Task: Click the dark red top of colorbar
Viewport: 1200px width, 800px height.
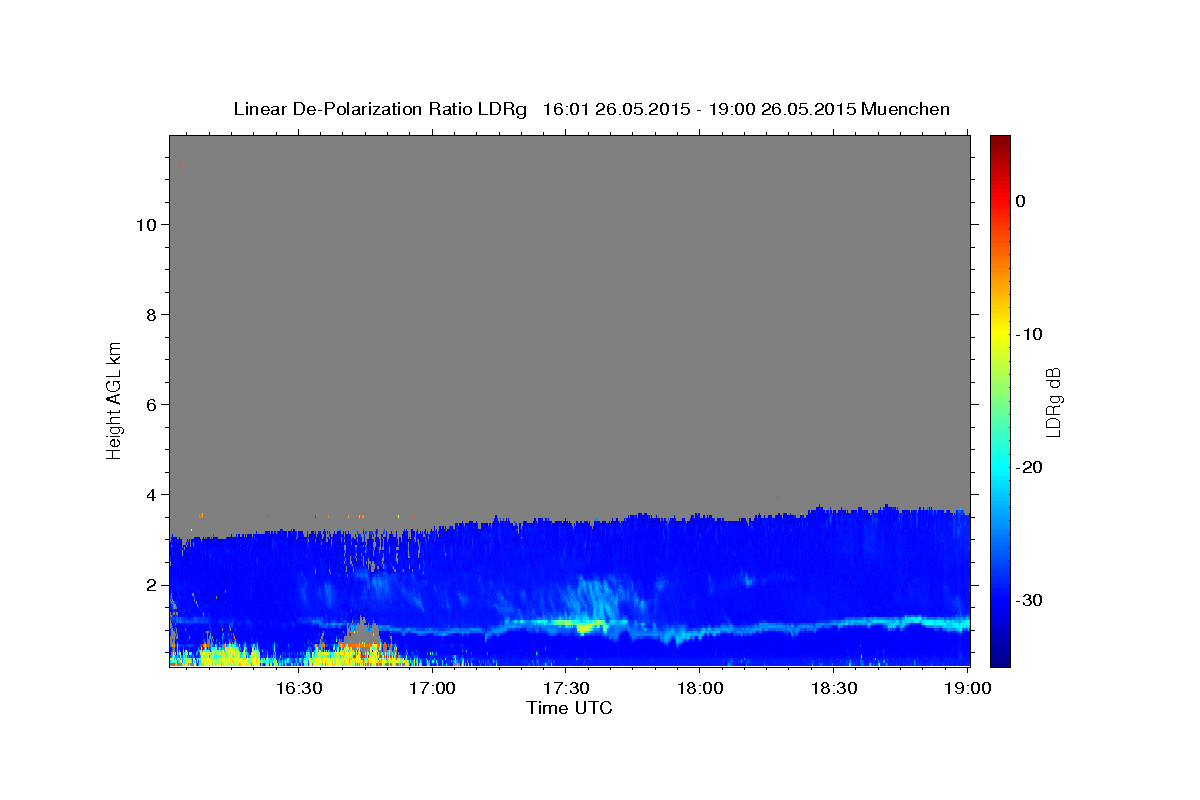Action: (1000, 143)
